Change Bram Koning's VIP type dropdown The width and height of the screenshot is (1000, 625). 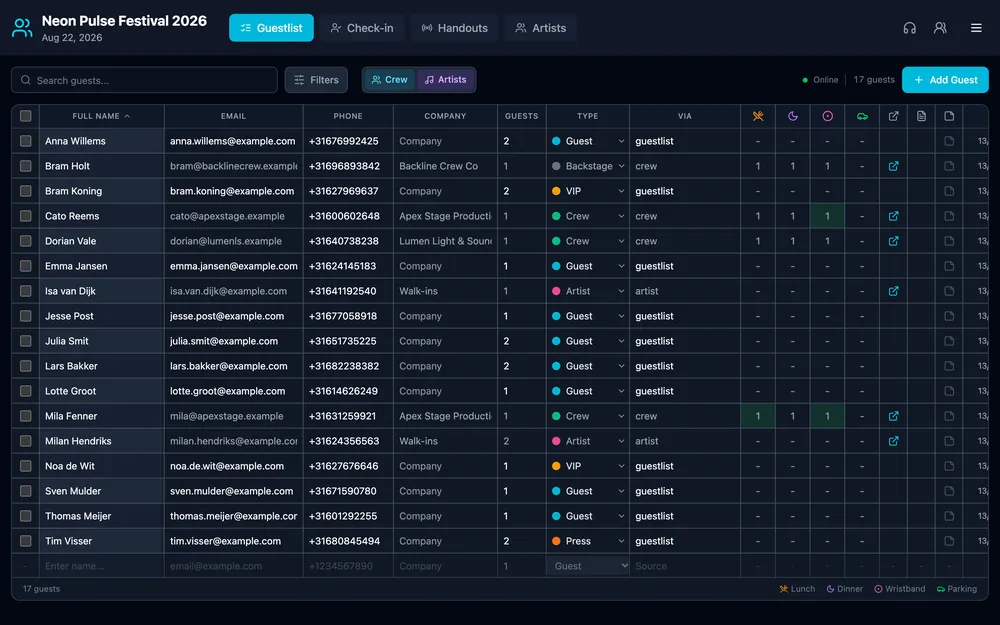point(588,191)
